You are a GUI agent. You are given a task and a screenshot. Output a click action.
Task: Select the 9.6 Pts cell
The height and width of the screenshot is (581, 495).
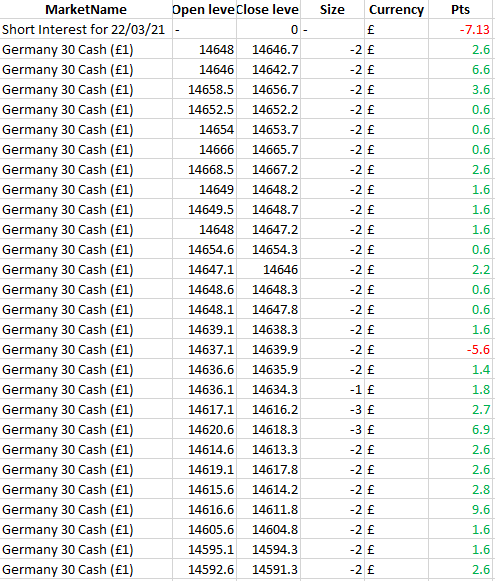coord(461,509)
